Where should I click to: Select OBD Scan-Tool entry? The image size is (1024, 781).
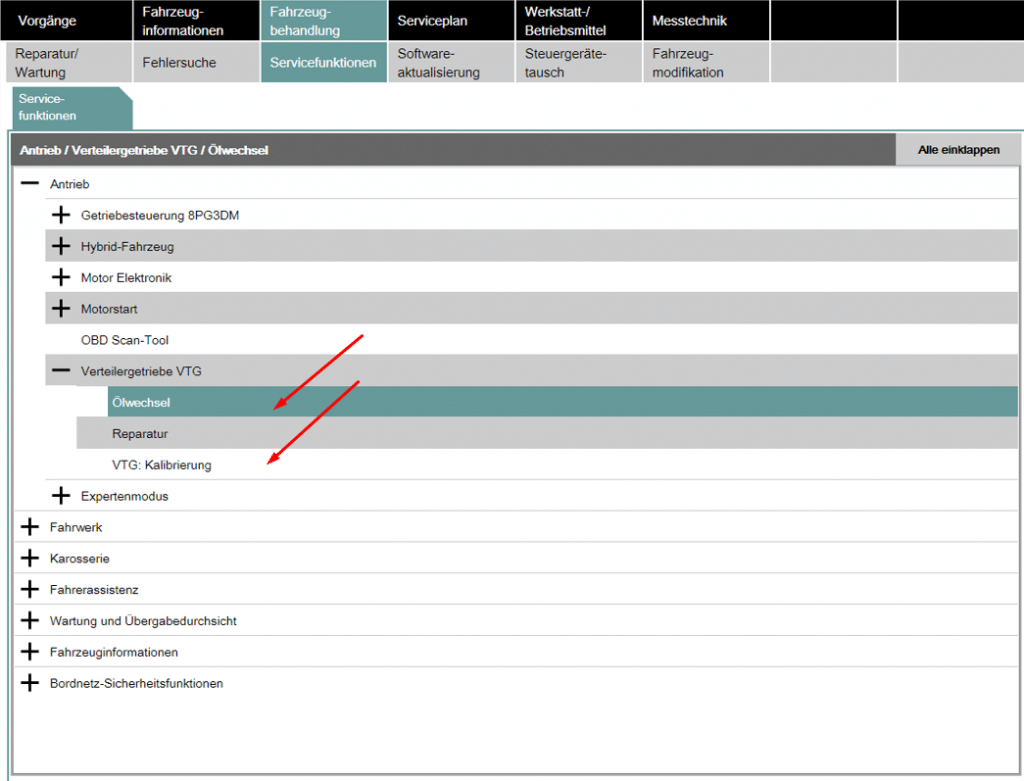click(x=125, y=340)
